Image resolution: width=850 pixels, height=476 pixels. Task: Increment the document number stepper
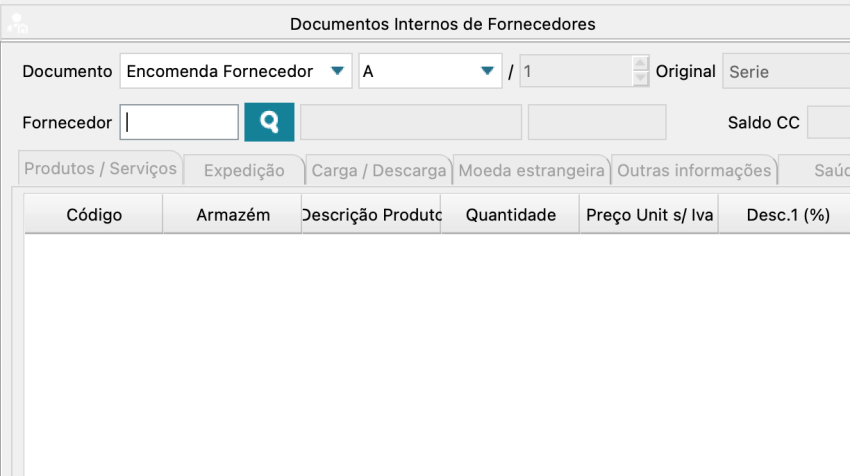[x=640, y=64]
